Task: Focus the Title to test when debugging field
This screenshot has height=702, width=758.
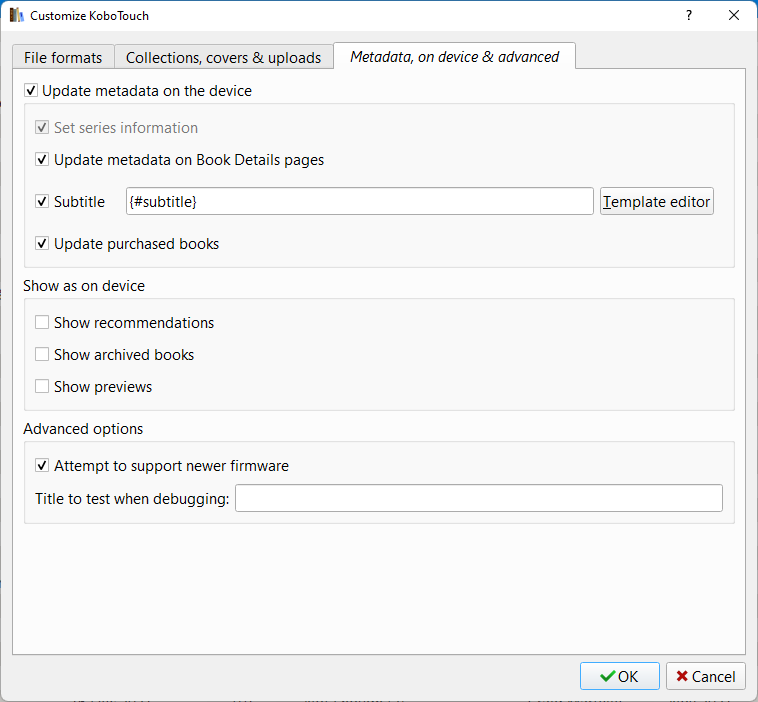Action: pos(478,498)
